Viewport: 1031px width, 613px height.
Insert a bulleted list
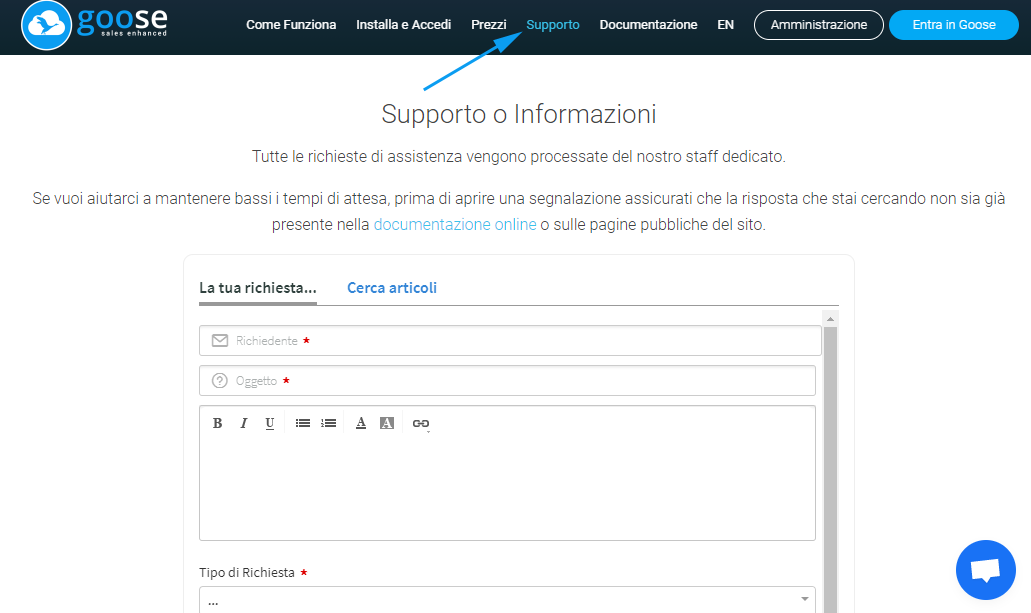click(302, 423)
